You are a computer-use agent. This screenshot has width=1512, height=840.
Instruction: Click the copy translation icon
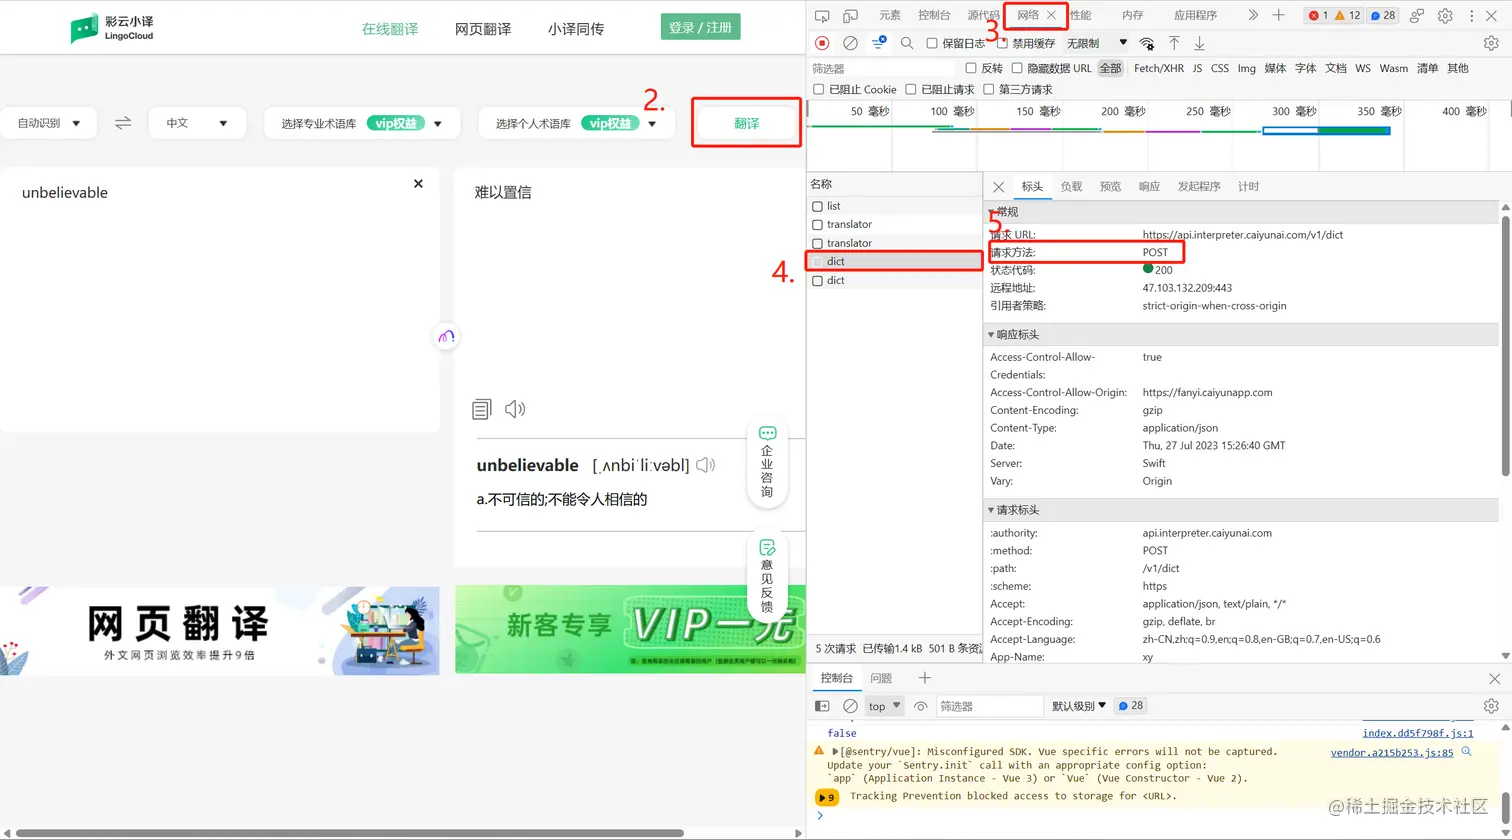pyautogui.click(x=482, y=408)
